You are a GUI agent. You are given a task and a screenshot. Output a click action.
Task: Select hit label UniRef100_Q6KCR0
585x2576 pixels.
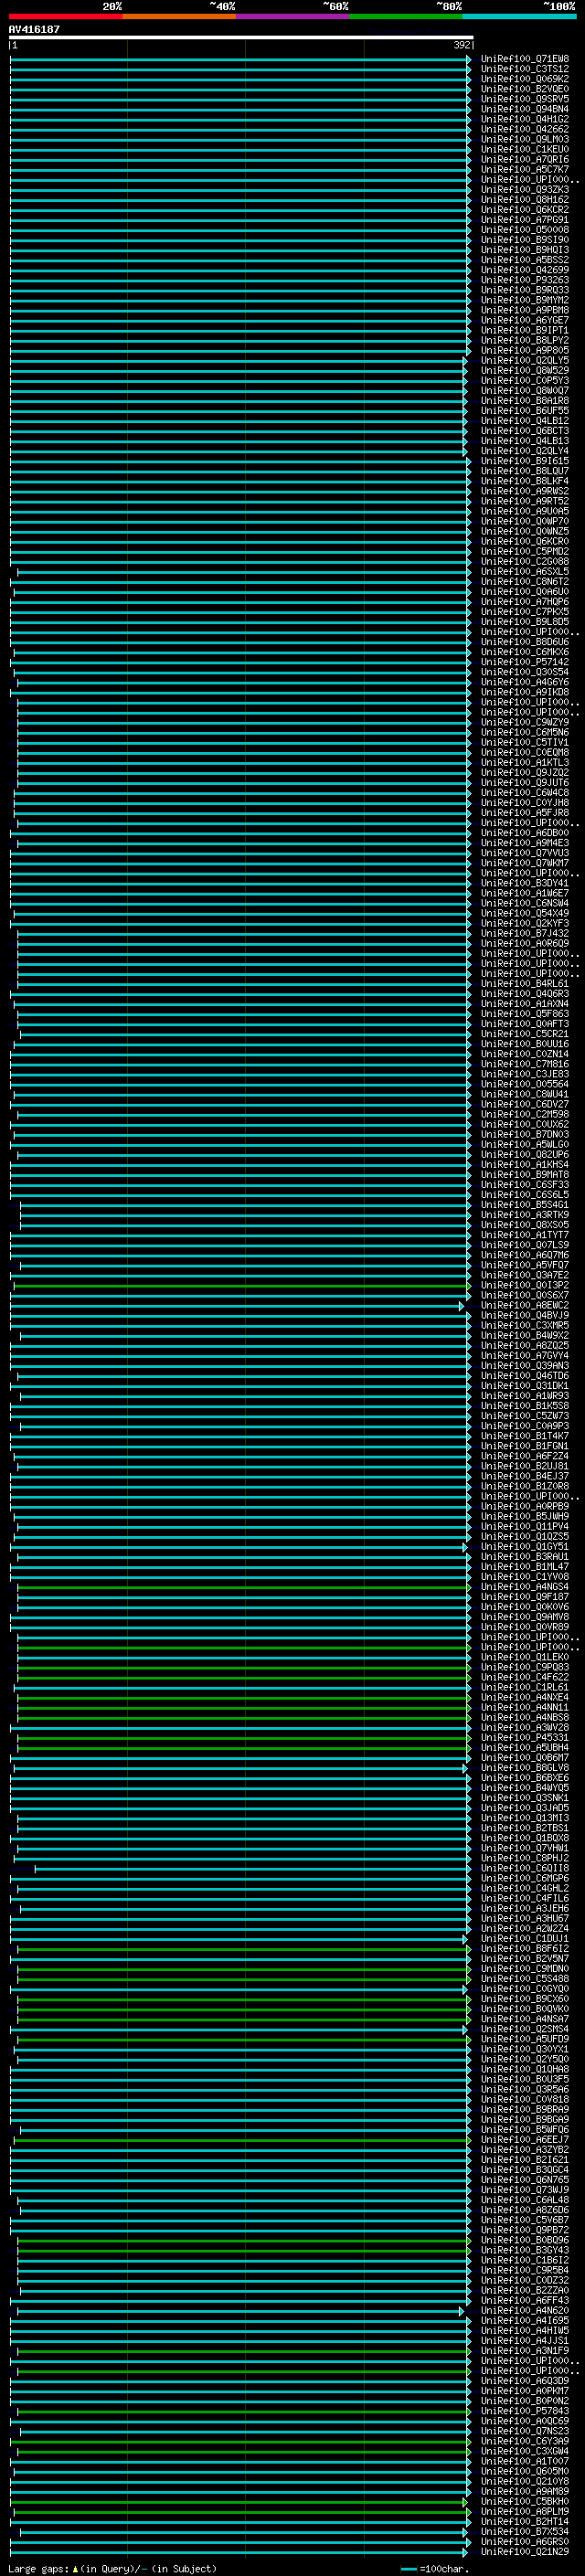525,542
